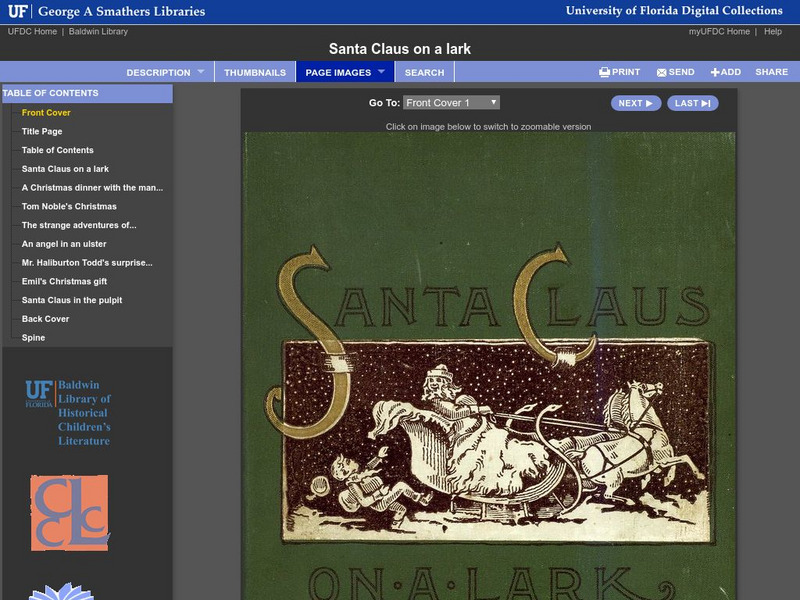Jump to last page with LAST button

[x=692, y=103]
